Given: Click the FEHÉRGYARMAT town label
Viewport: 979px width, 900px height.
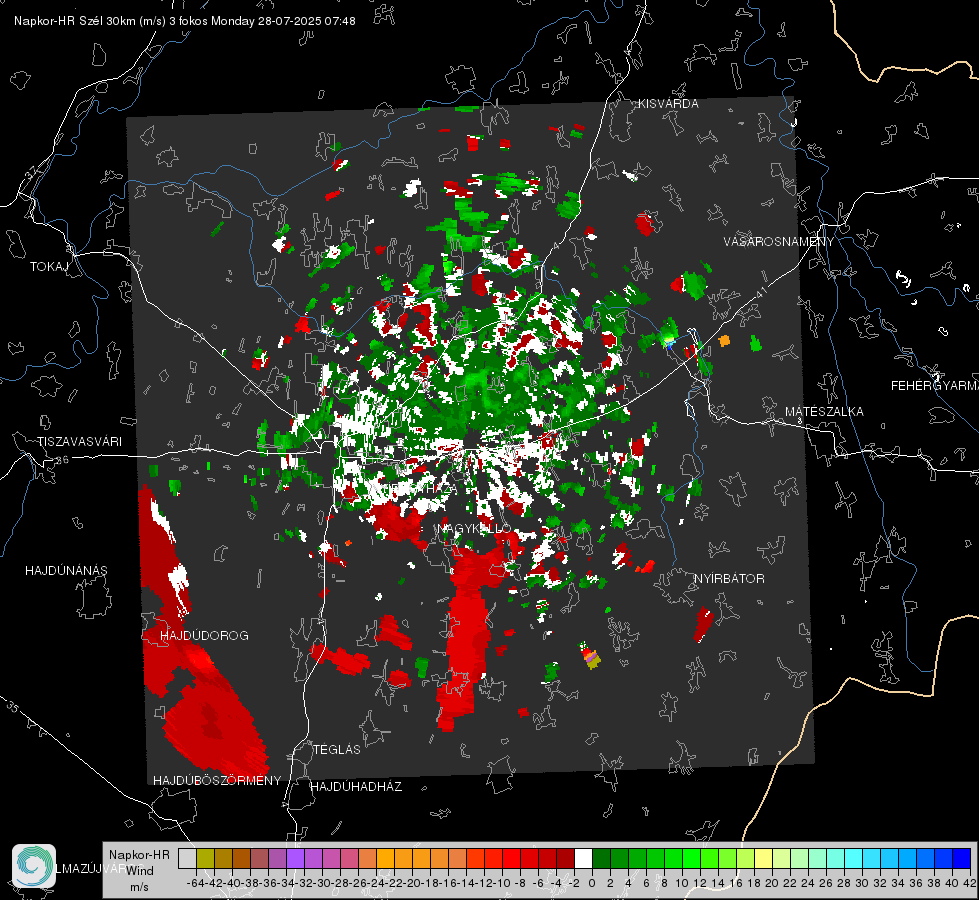Looking at the screenshot, I should (934, 386).
